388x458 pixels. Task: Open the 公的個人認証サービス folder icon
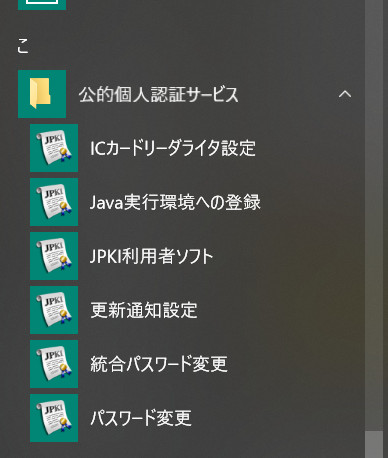point(42,94)
